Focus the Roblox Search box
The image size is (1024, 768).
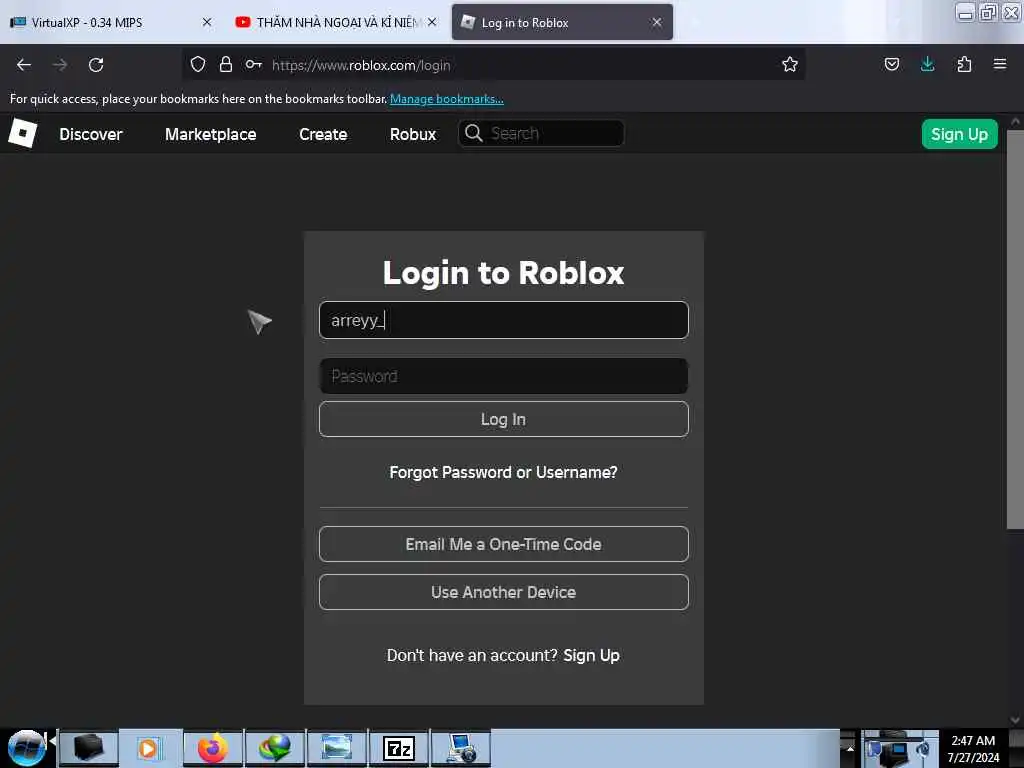(x=541, y=133)
